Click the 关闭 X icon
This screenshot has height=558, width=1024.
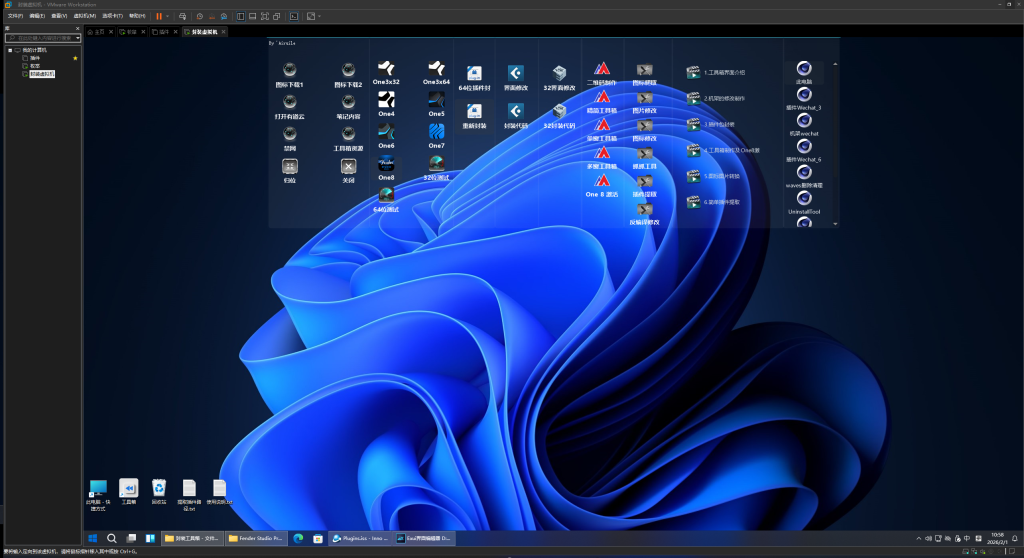pyautogui.click(x=348, y=167)
